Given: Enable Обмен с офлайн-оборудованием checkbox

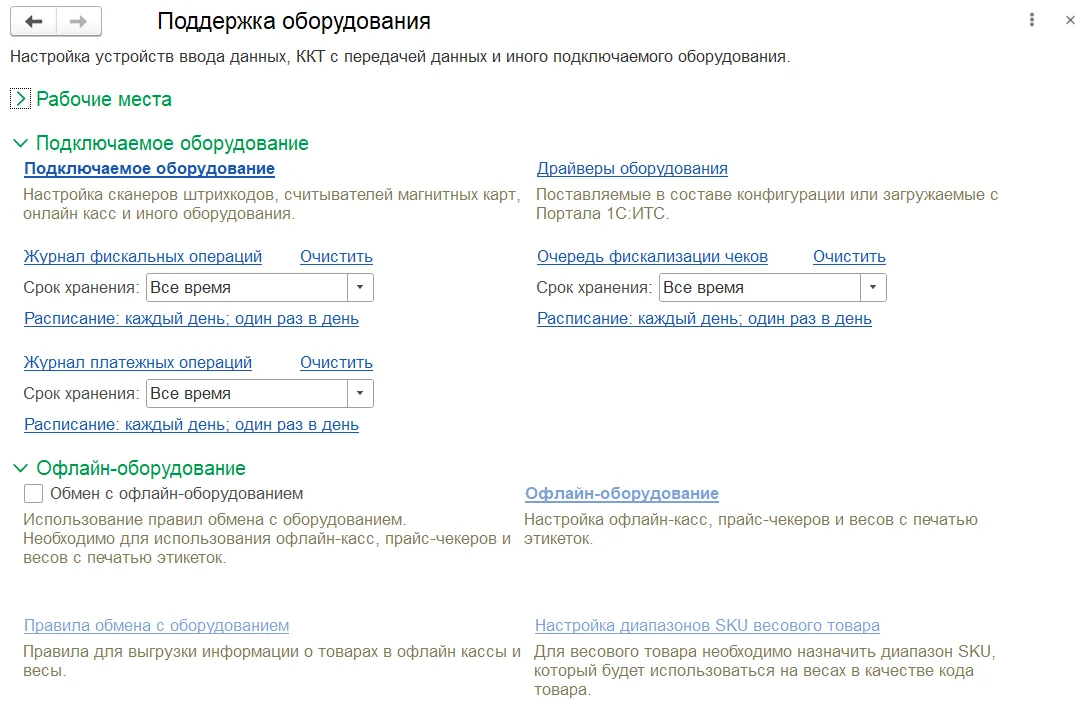Looking at the screenshot, I should click(33, 494).
